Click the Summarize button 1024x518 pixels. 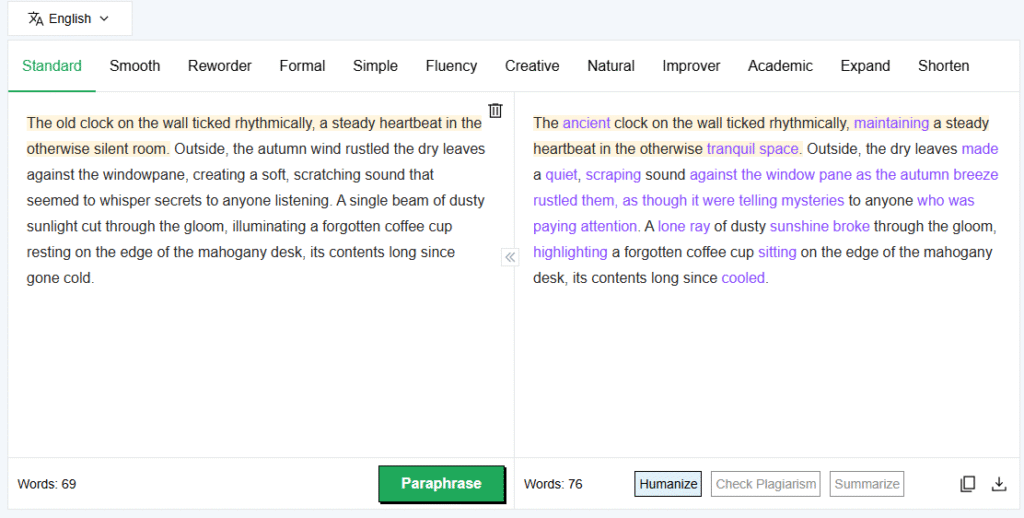coord(866,484)
